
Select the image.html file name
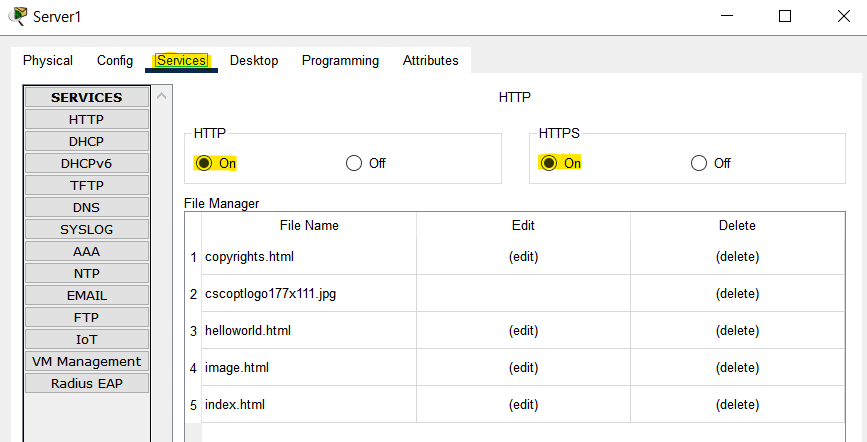pyautogui.click(x=237, y=368)
